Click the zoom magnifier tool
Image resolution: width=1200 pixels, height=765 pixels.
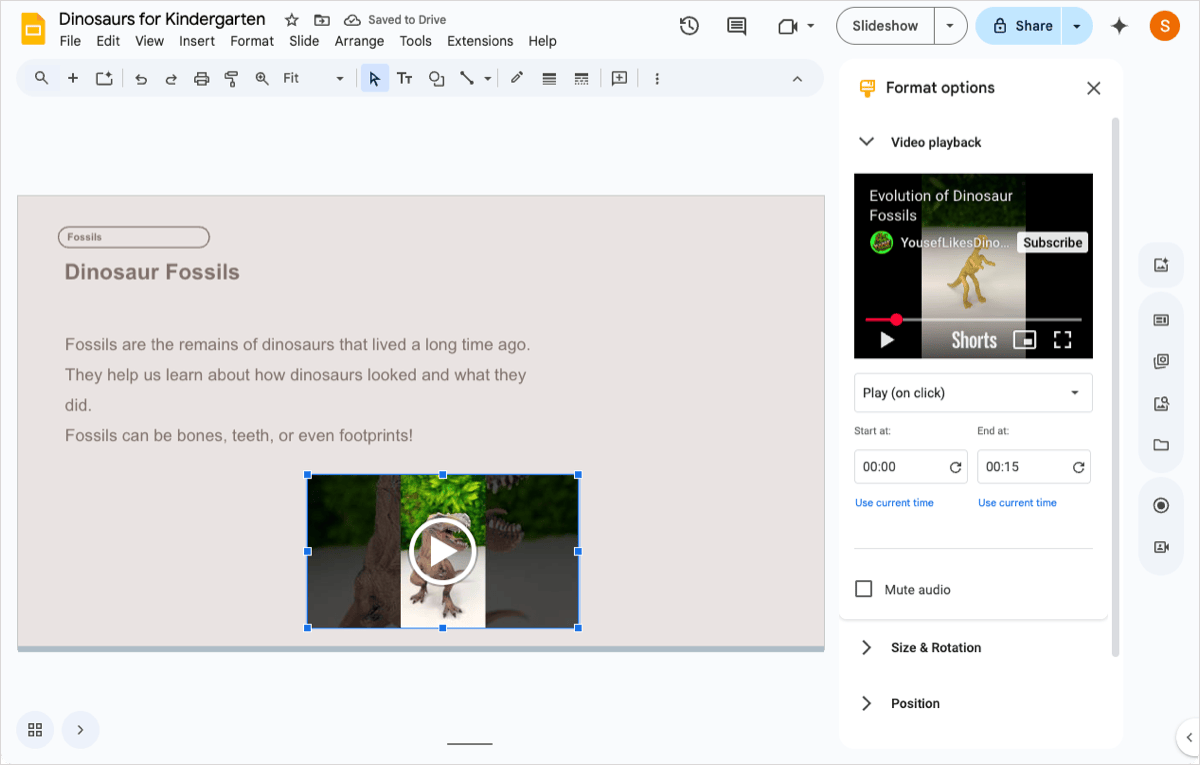coord(262,78)
